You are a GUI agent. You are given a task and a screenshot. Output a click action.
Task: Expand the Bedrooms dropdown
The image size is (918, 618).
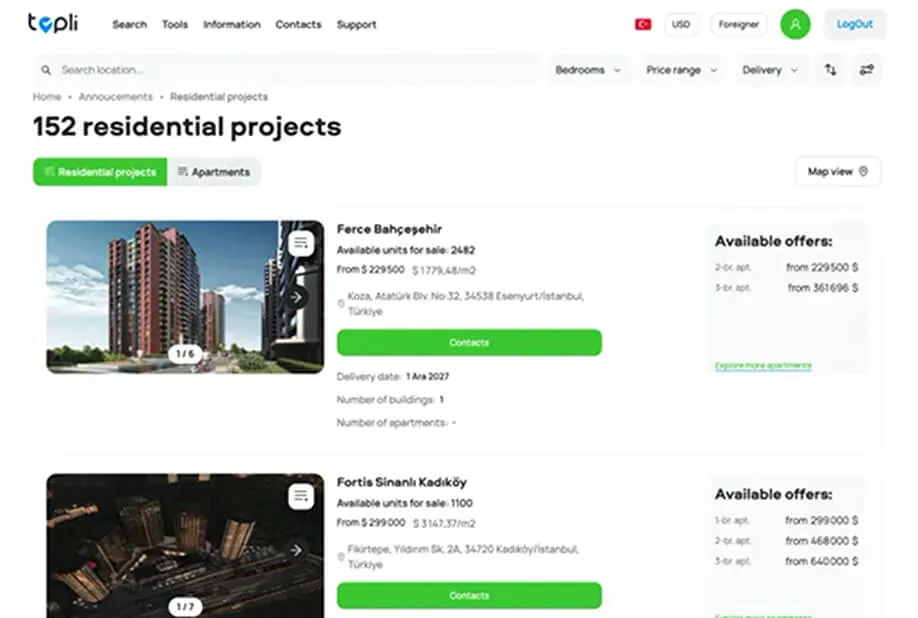(588, 70)
